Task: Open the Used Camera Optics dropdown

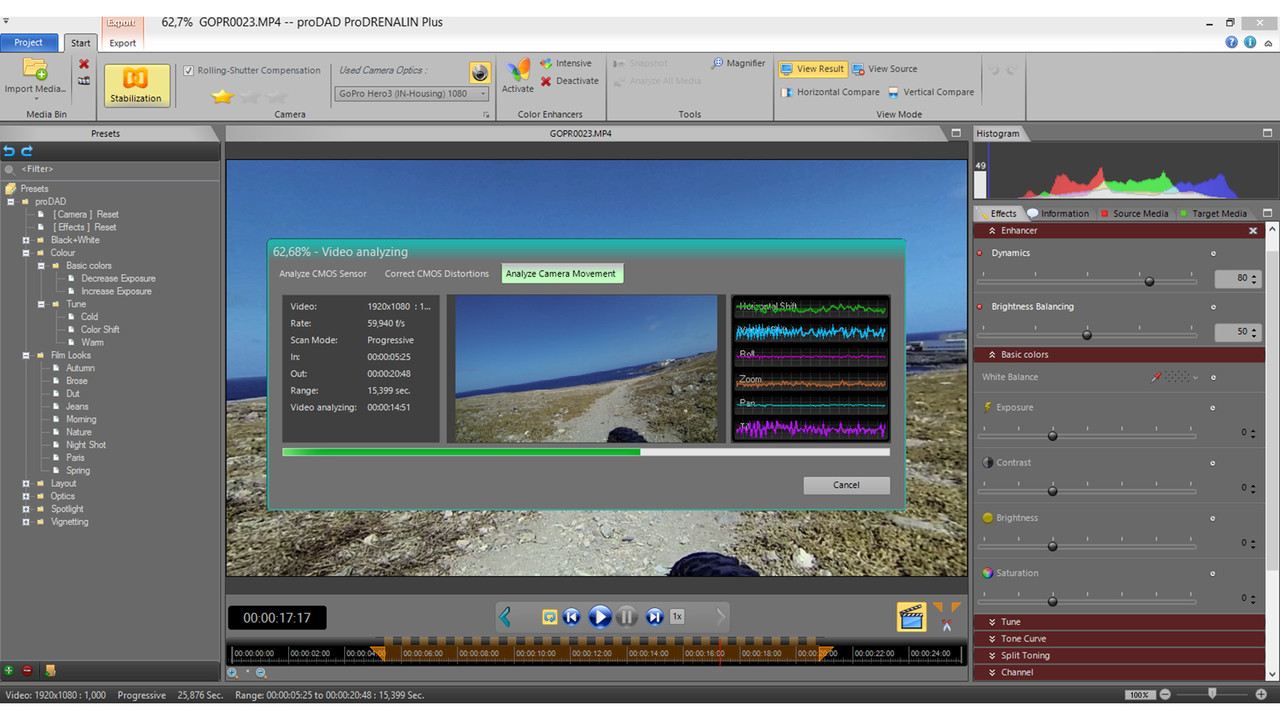Action: 411,94
